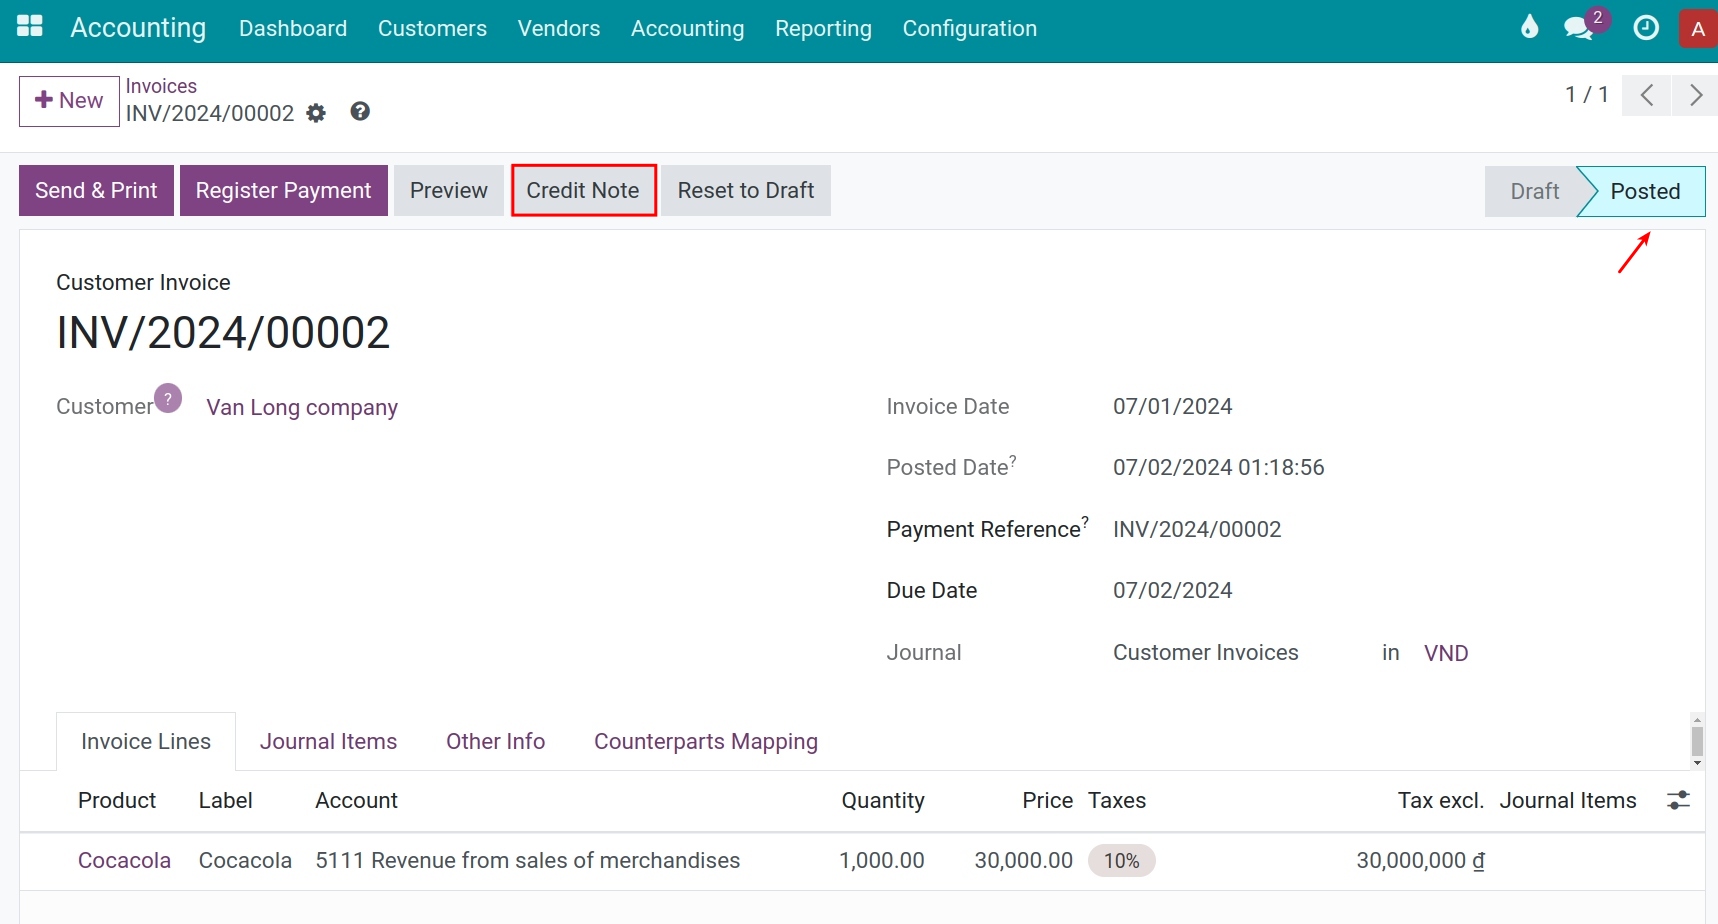1718x924 pixels.
Task: Create a New invoice
Action: tap(69, 101)
